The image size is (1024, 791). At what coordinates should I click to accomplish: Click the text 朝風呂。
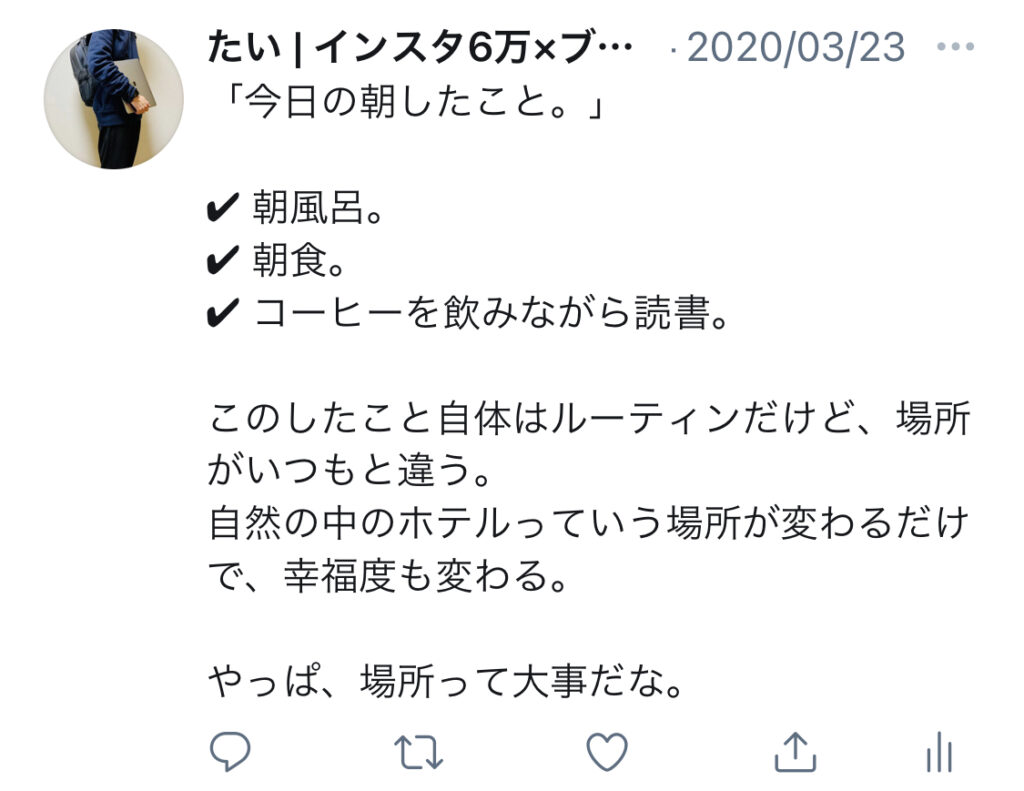(x=317, y=208)
